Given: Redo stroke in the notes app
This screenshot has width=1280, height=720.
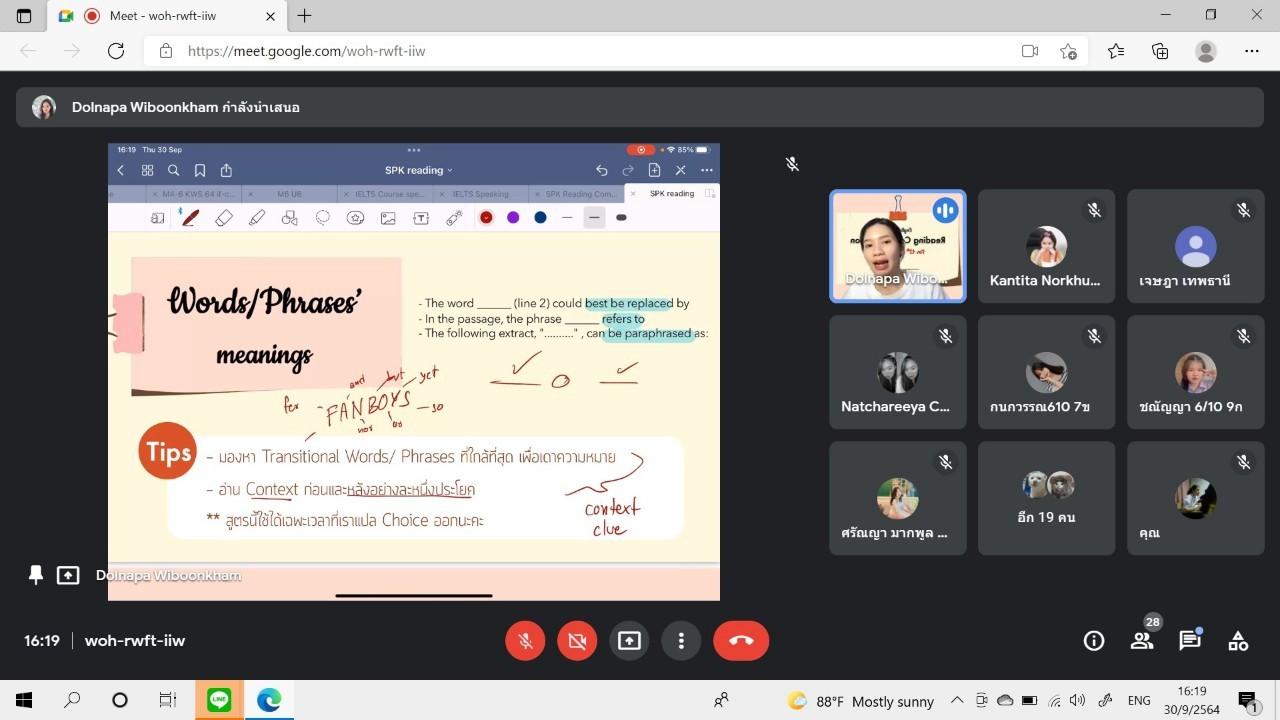Looking at the screenshot, I should point(628,170).
